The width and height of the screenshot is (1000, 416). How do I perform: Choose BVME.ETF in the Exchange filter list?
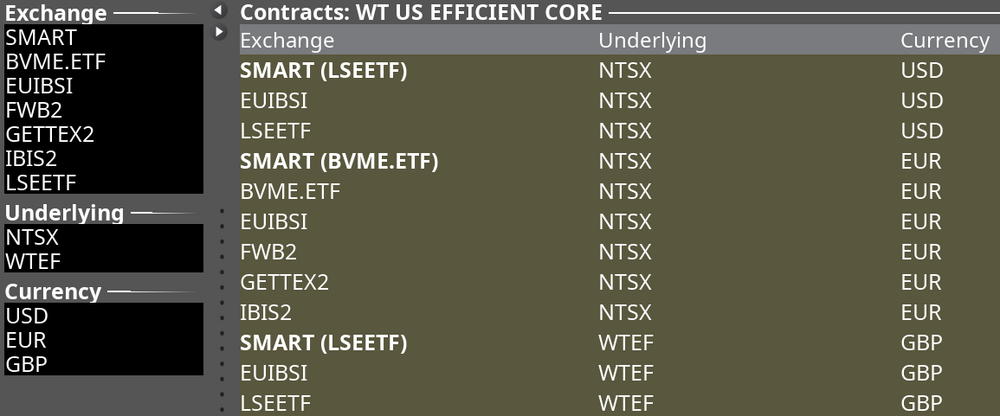pyautogui.click(x=56, y=62)
